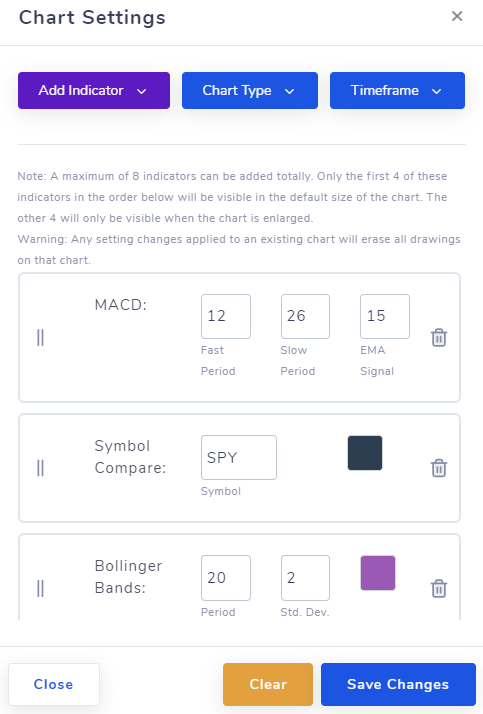Click the SPY symbol input field
The height and width of the screenshot is (714, 483).
239,457
